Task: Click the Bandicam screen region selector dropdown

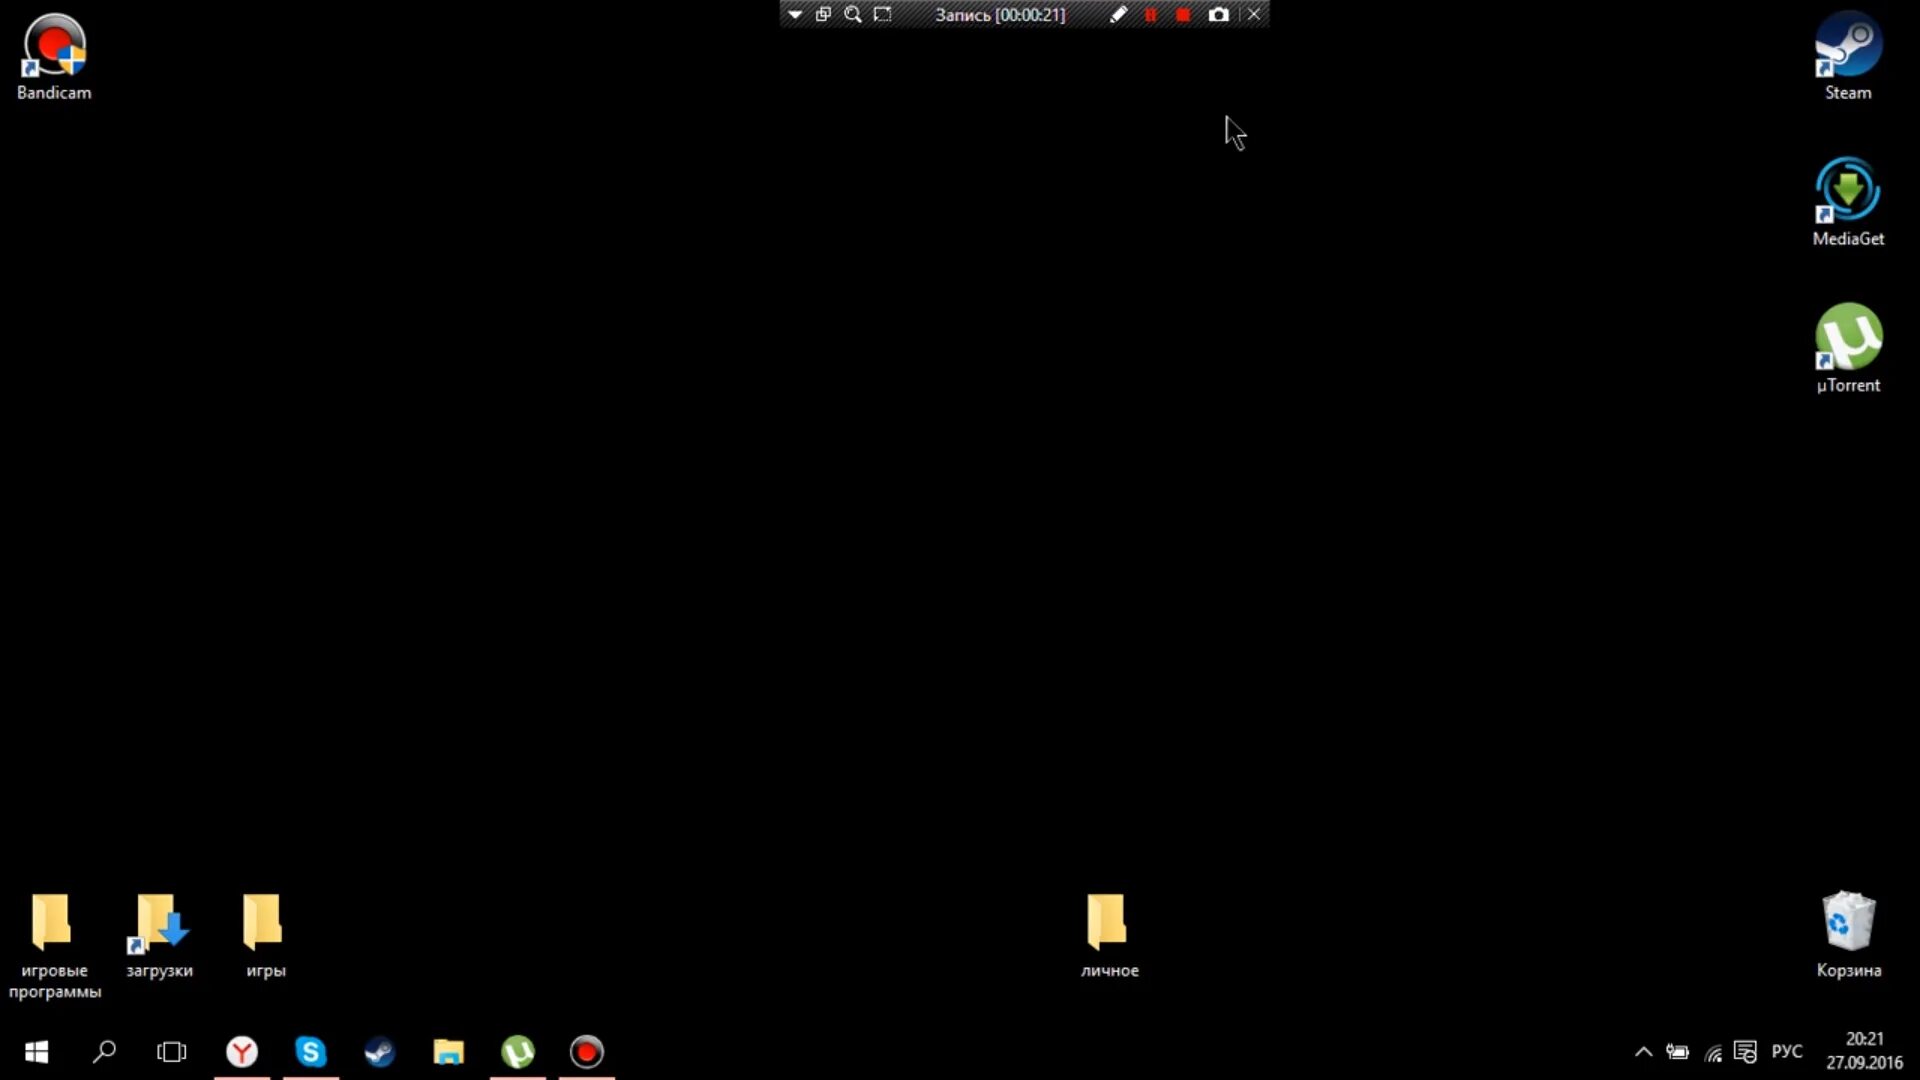Action: [x=793, y=15]
